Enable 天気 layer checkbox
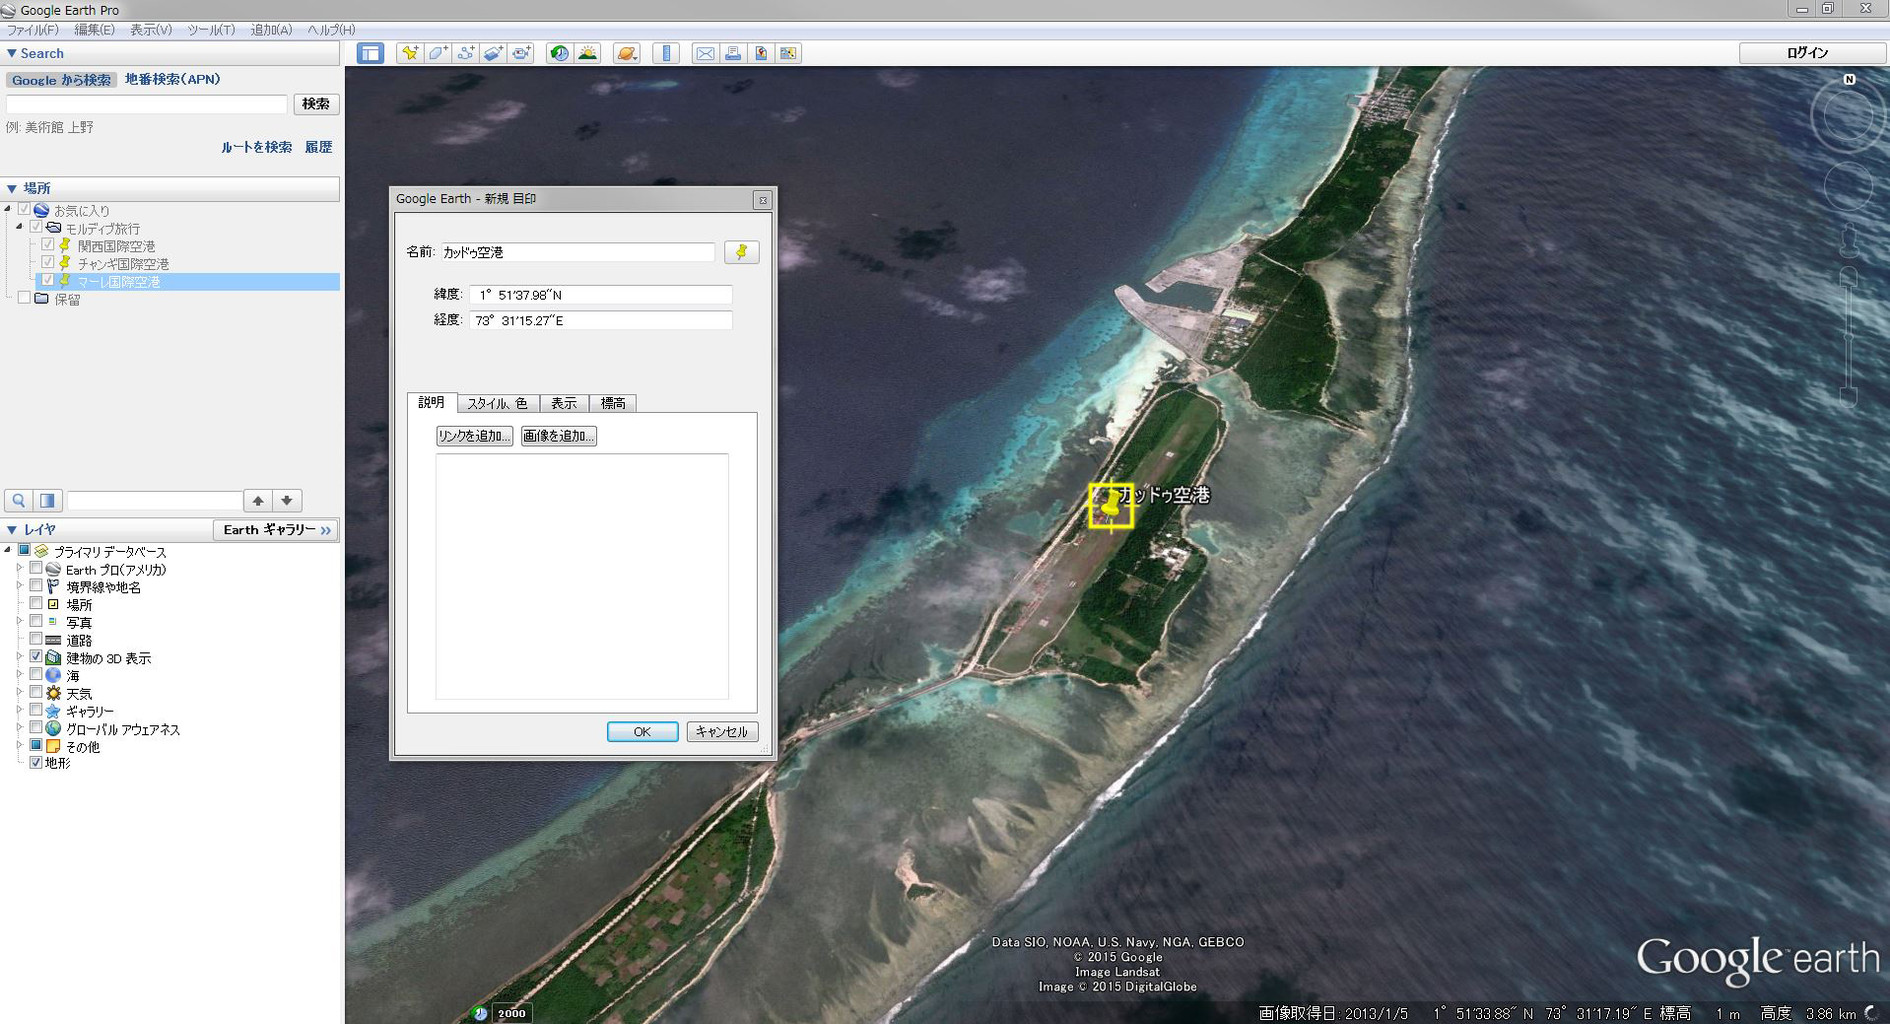Viewport: 1890px width, 1024px height. [x=36, y=692]
